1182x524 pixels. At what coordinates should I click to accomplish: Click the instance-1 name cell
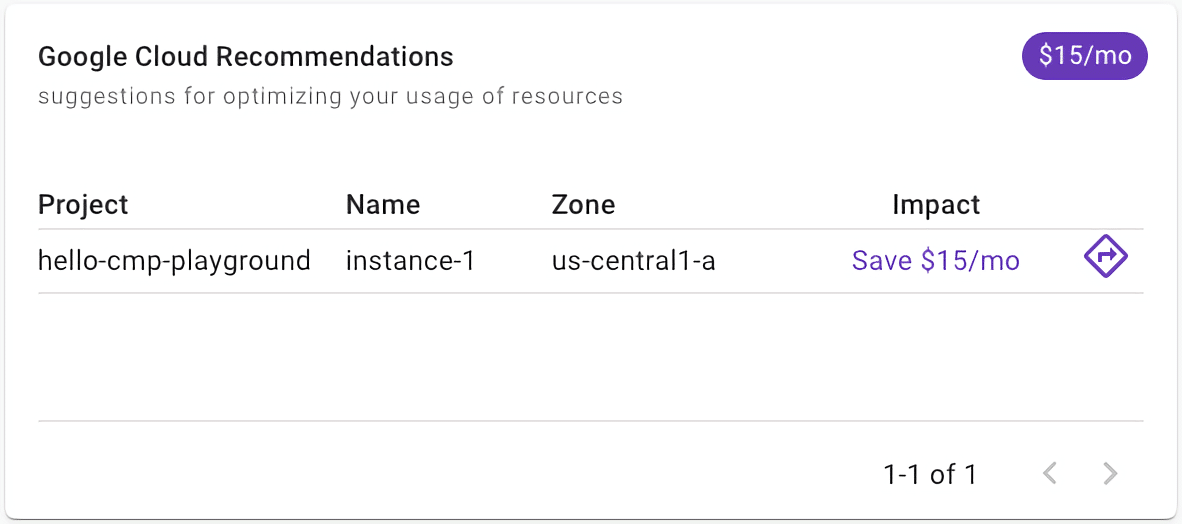point(410,261)
